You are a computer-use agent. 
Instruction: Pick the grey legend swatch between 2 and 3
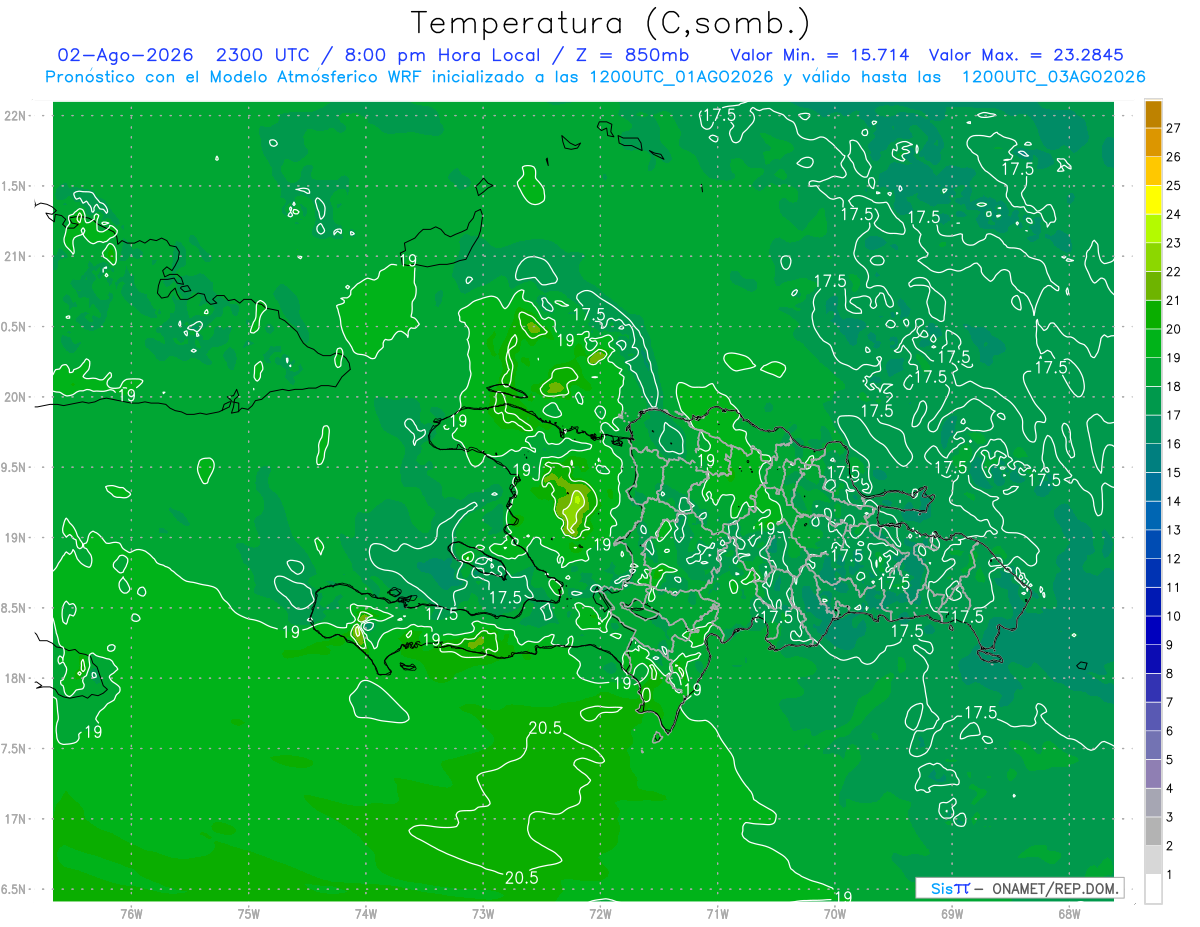click(x=1153, y=831)
